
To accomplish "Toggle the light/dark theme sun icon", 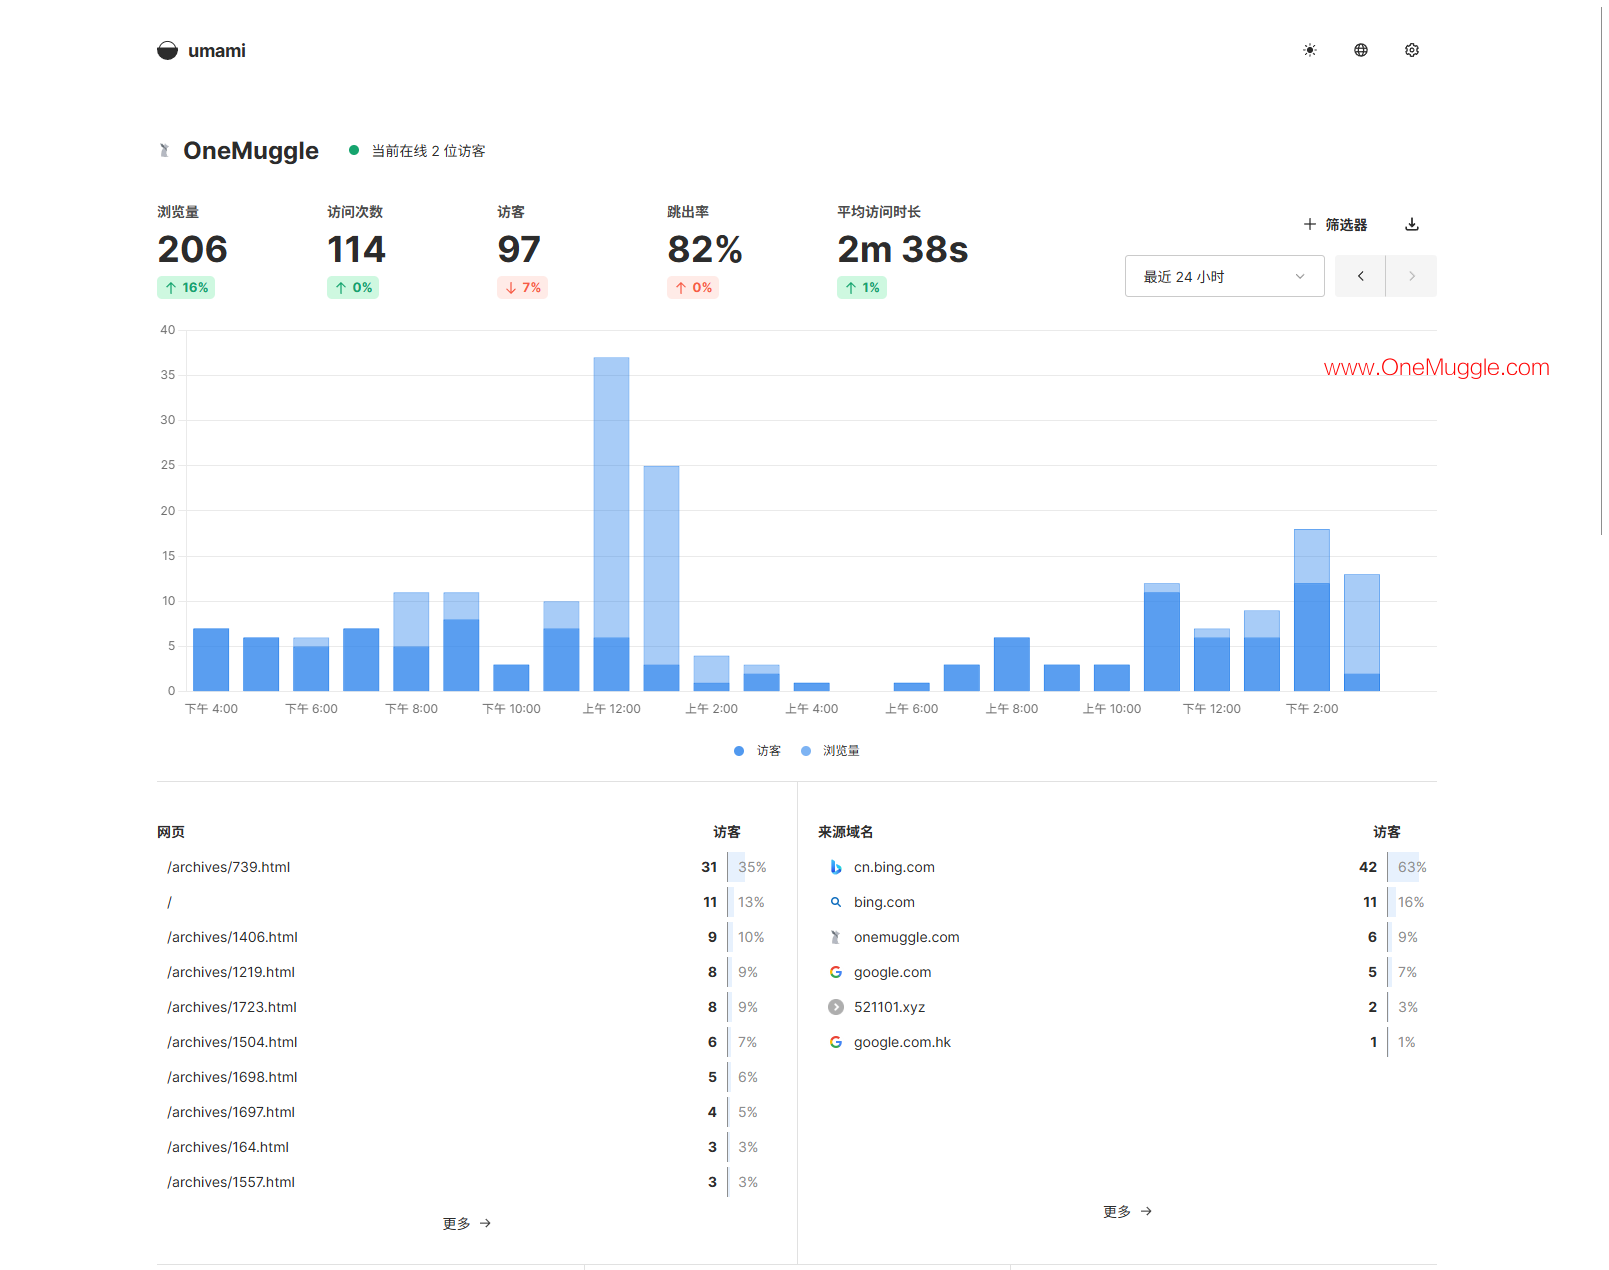I will 1310,50.
